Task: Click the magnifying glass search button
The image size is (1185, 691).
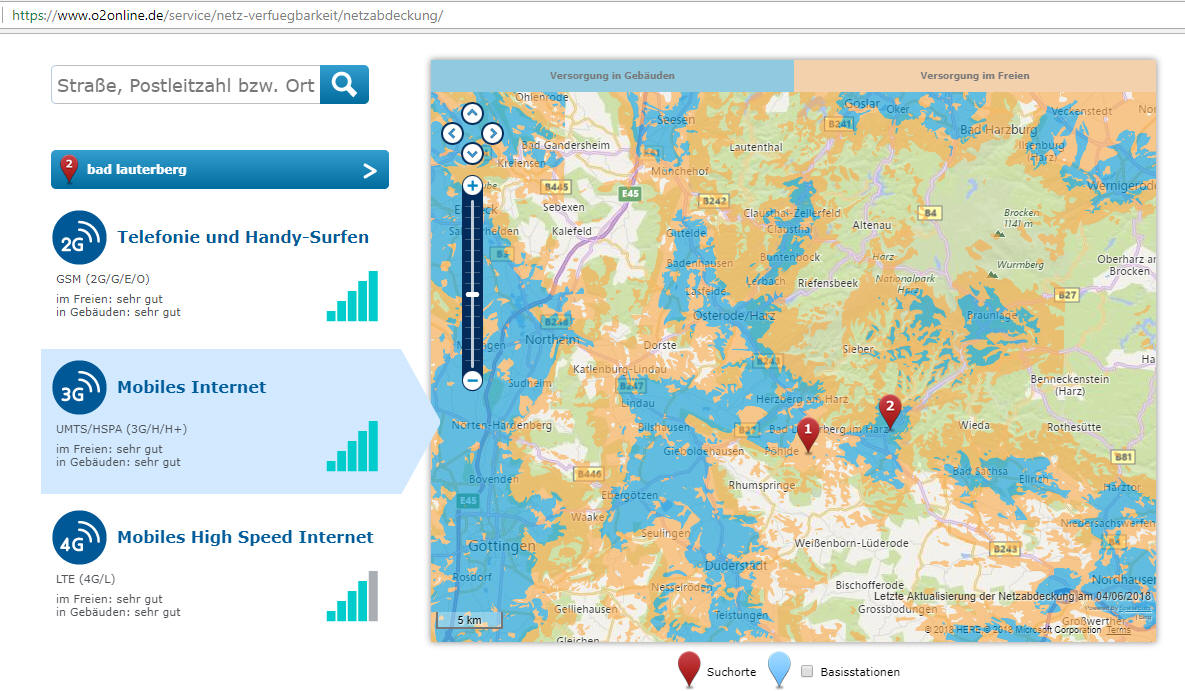Action: pyautogui.click(x=344, y=85)
